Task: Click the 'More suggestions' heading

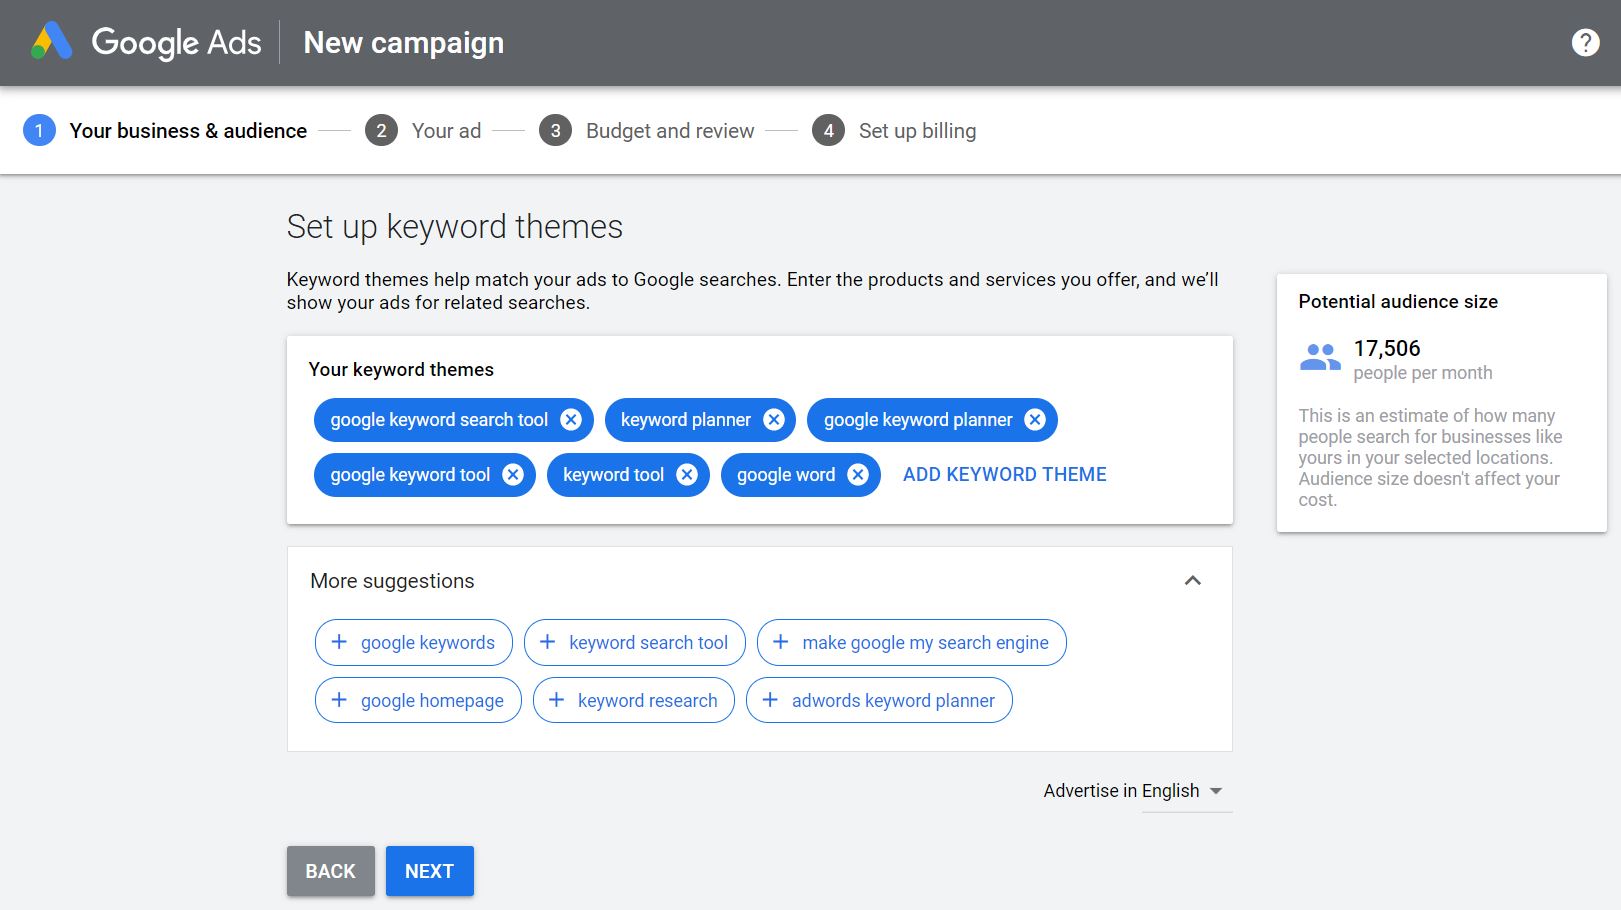Action: pyautogui.click(x=392, y=581)
